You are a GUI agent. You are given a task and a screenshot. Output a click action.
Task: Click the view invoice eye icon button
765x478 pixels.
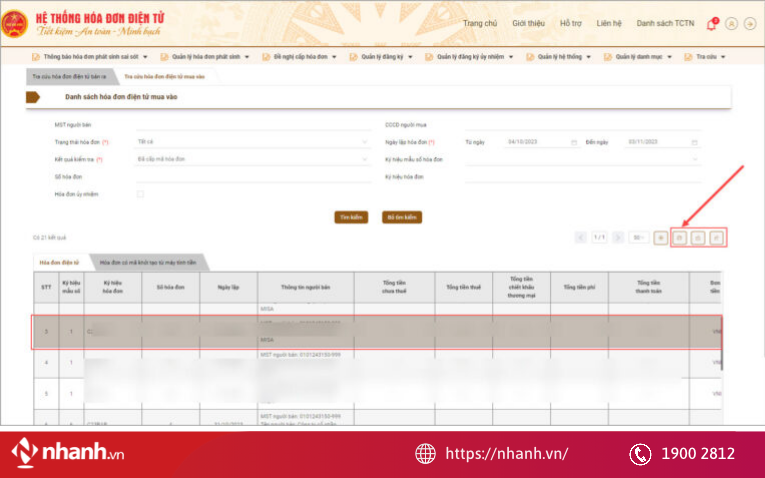click(661, 238)
